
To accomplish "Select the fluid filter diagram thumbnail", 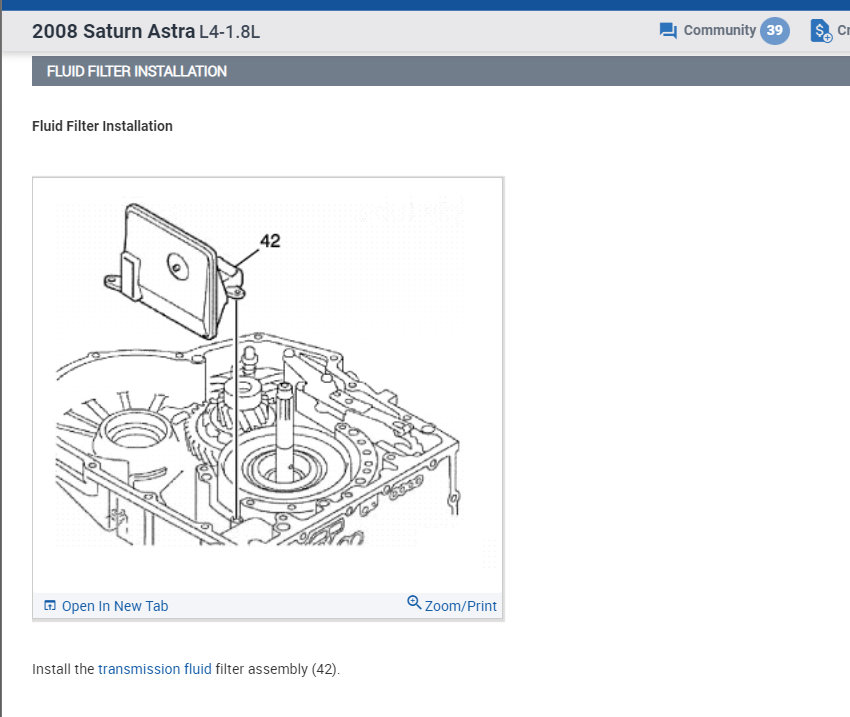I will [x=267, y=390].
